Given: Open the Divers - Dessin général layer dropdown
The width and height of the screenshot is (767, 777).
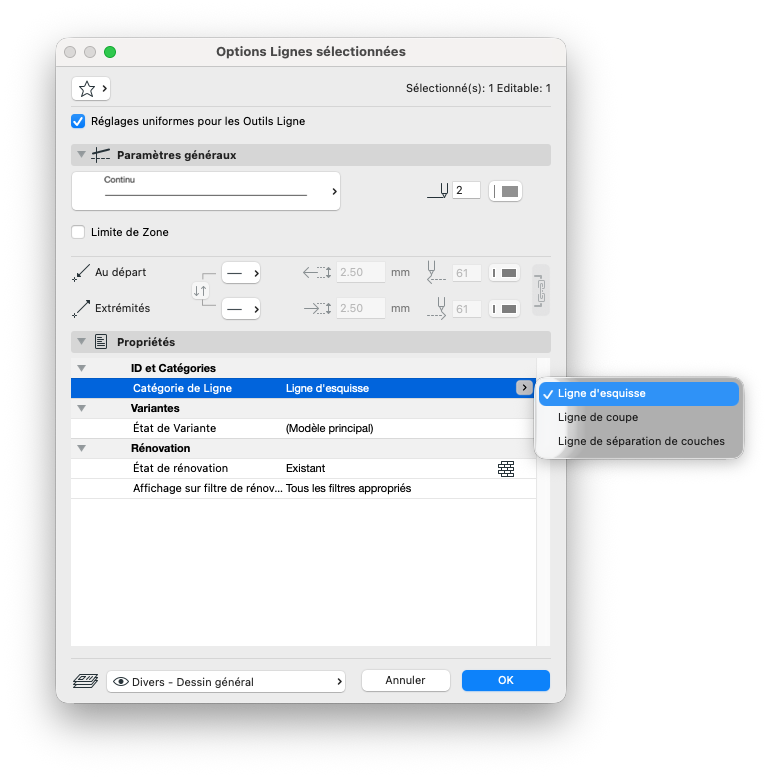Looking at the screenshot, I should tap(226, 682).
